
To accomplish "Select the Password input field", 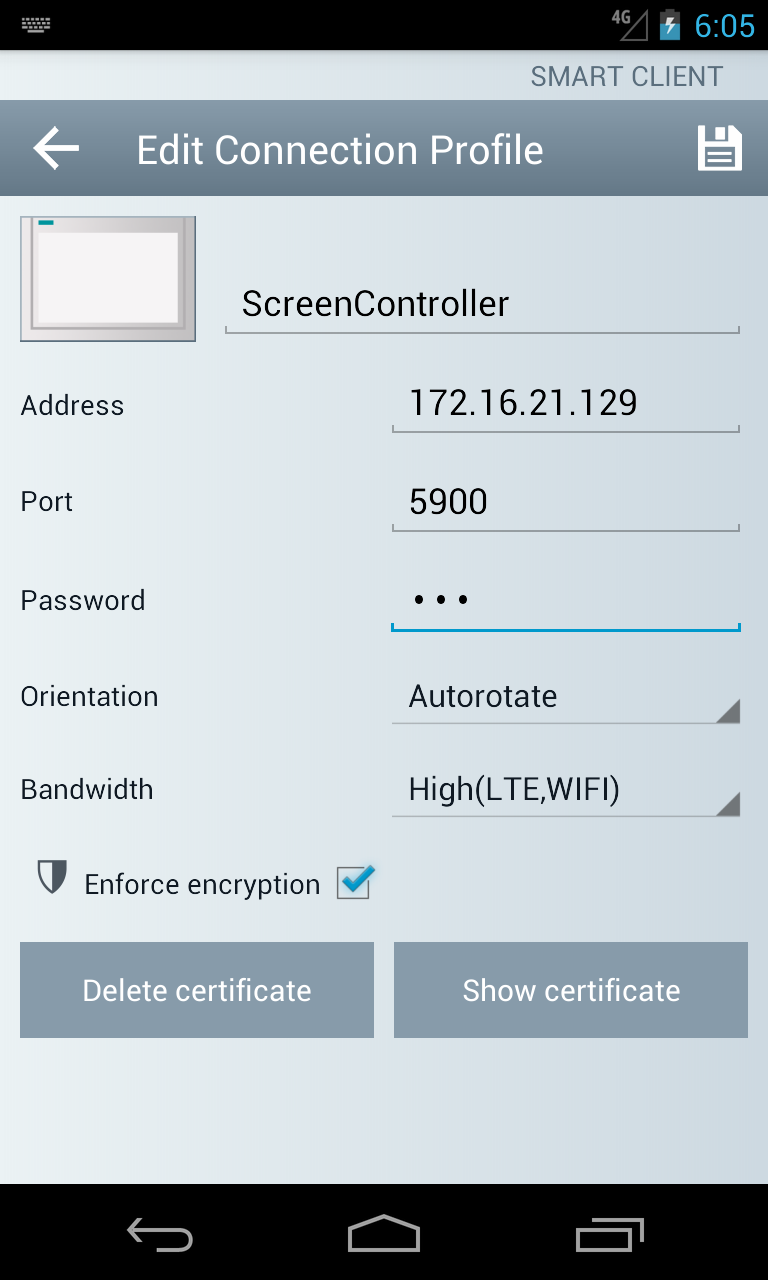I will (x=565, y=600).
